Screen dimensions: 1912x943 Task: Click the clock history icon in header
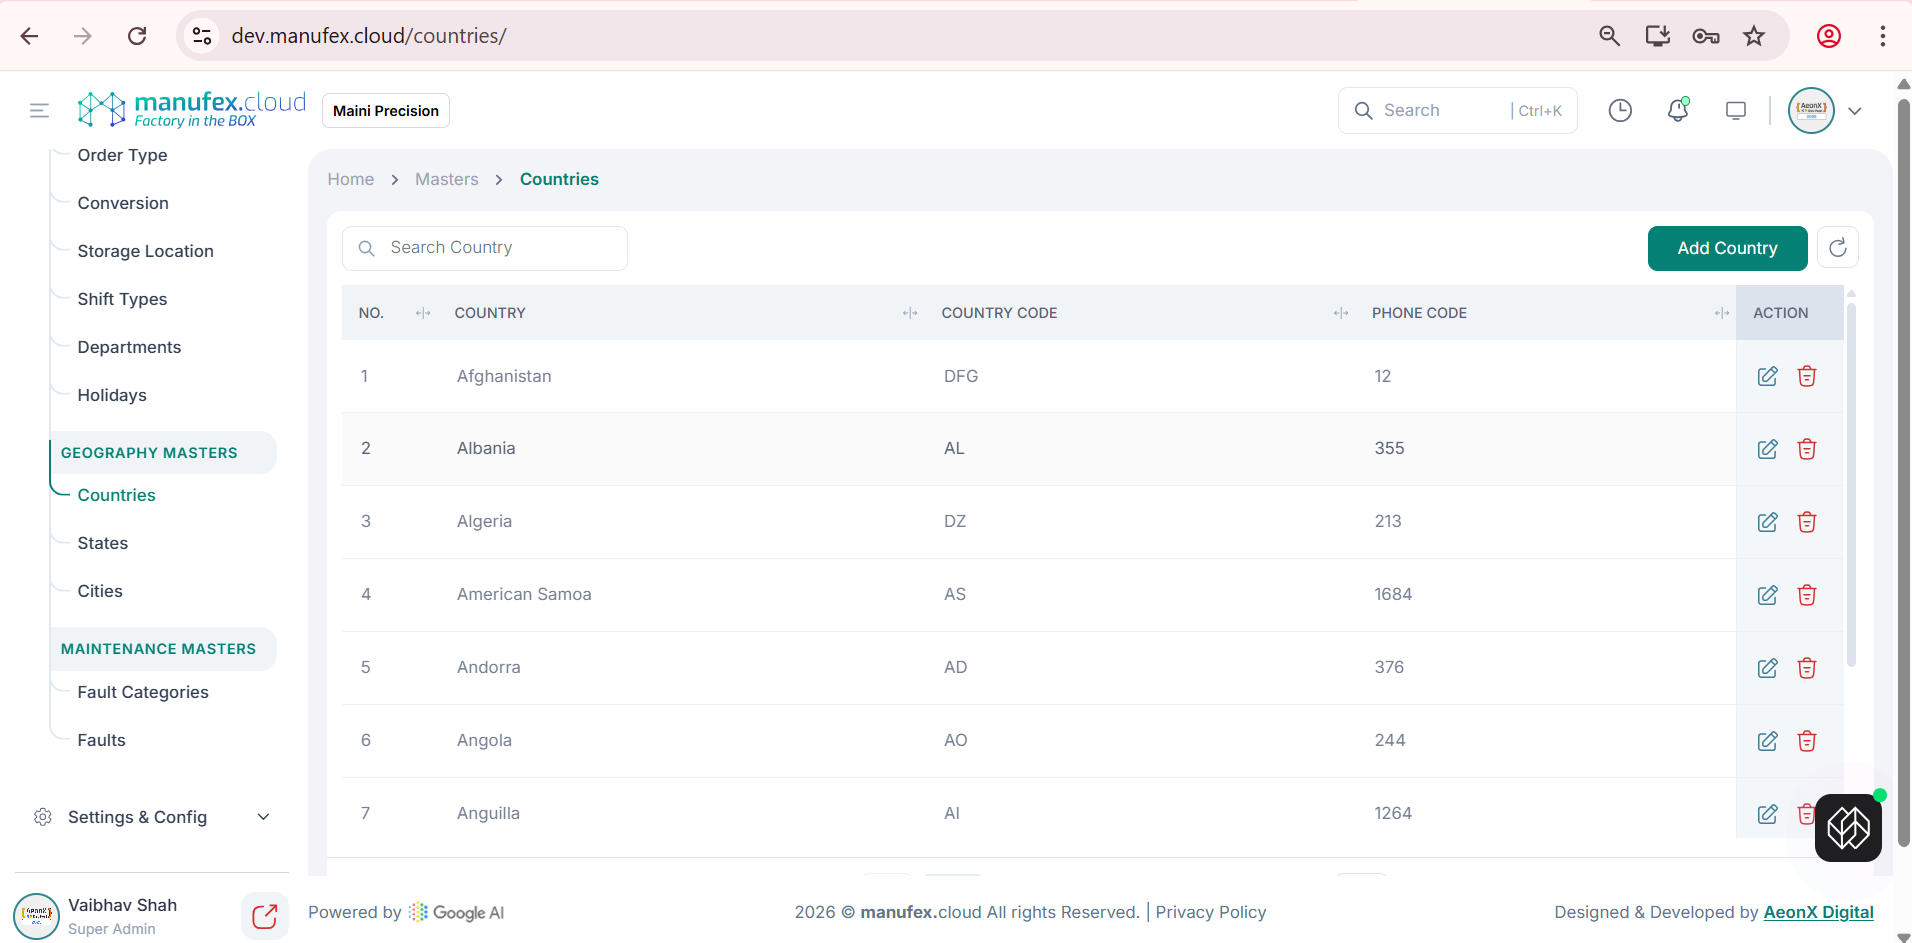coord(1620,111)
